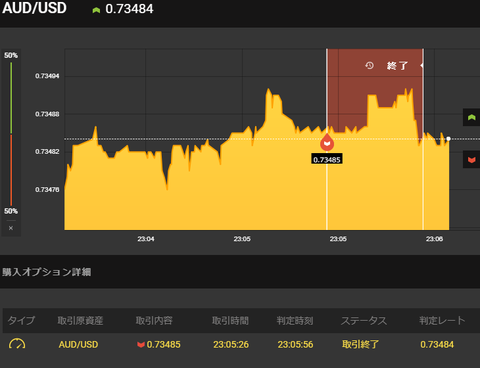Click the 0.73494 axis label
The height and width of the screenshot is (368, 480).
[x=47, y=76]
